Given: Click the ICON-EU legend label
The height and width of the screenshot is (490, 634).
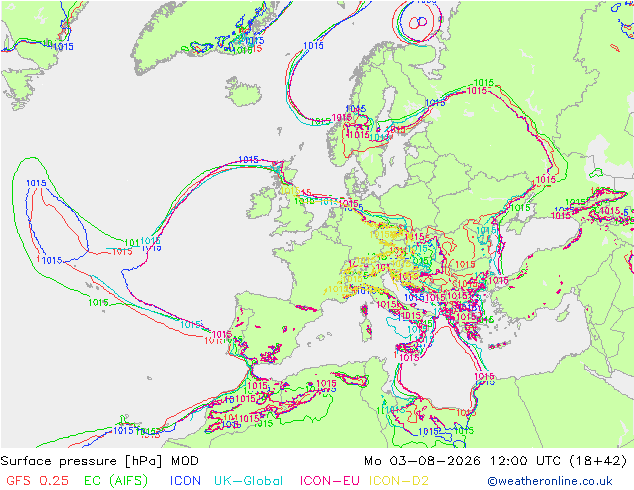Looking at the screenshot, I should [x=330, y=481].
